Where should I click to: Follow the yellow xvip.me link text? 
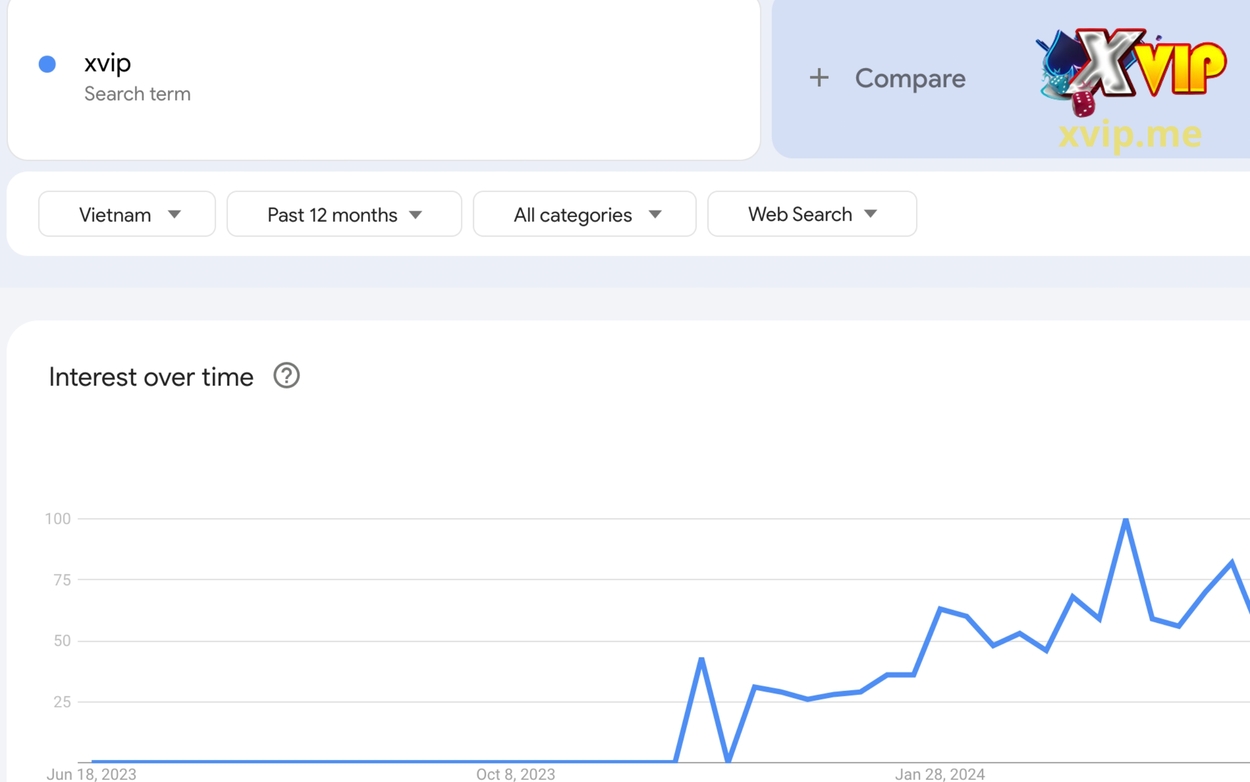tap(1130, 135)
